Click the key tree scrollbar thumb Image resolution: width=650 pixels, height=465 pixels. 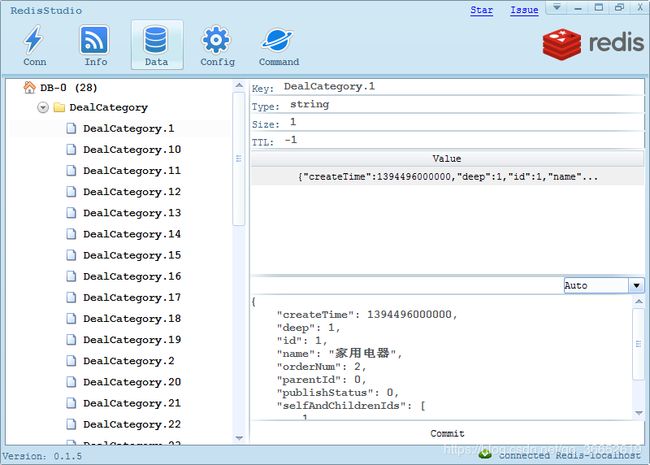[239, 159]
